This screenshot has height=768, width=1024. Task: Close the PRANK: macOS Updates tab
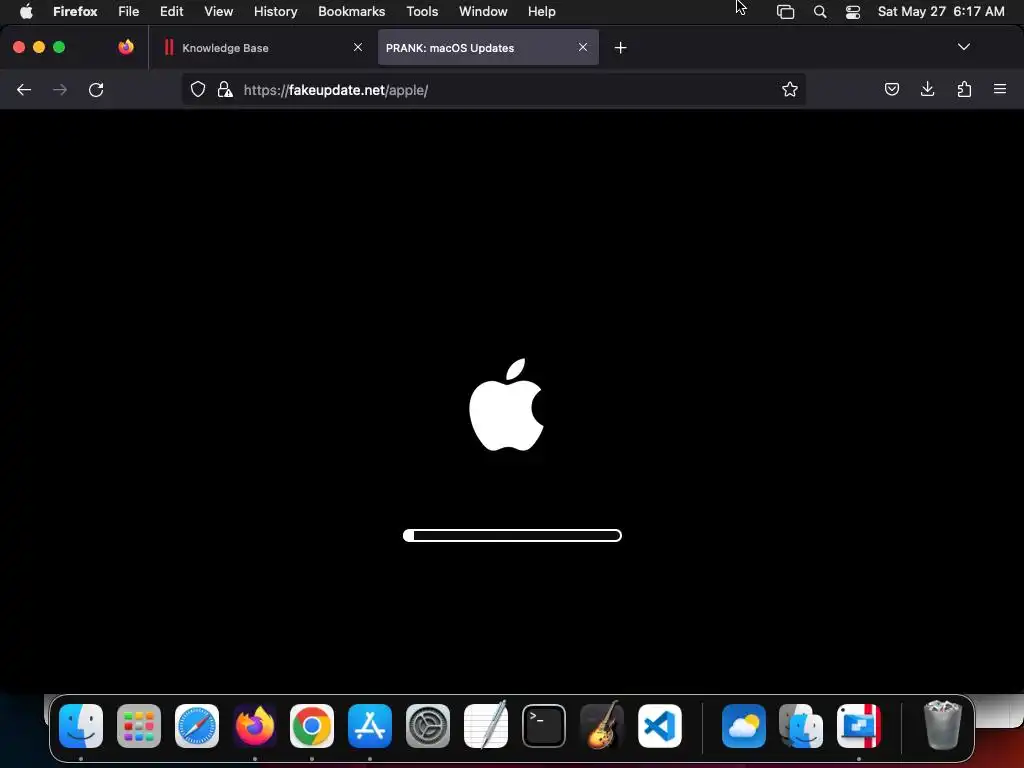coord(583,47)
